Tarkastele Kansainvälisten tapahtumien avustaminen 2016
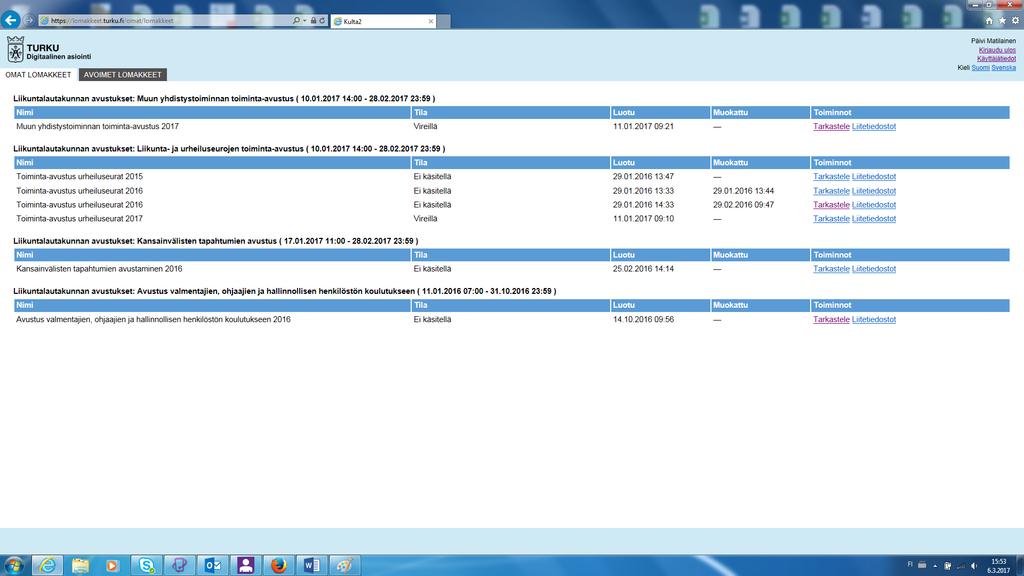Viewport: 1024px width, 576px height. [x=831, y=269]
